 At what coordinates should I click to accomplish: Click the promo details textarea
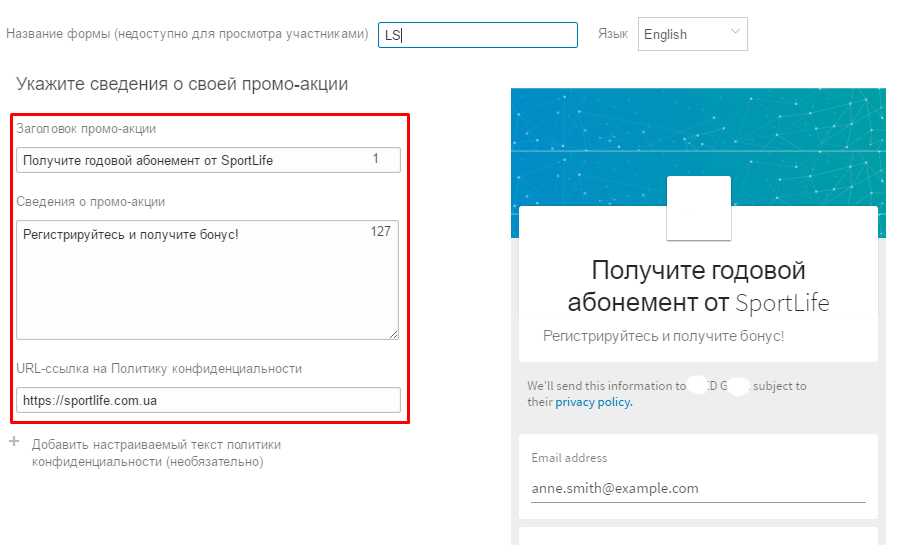click(207, 280)
